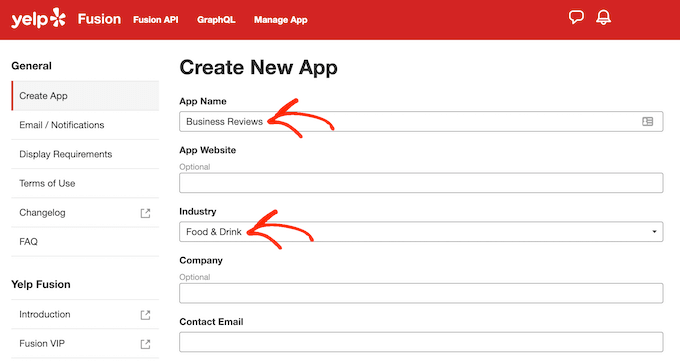
Task: Click the General section heading
Action: tap(31, 66)
